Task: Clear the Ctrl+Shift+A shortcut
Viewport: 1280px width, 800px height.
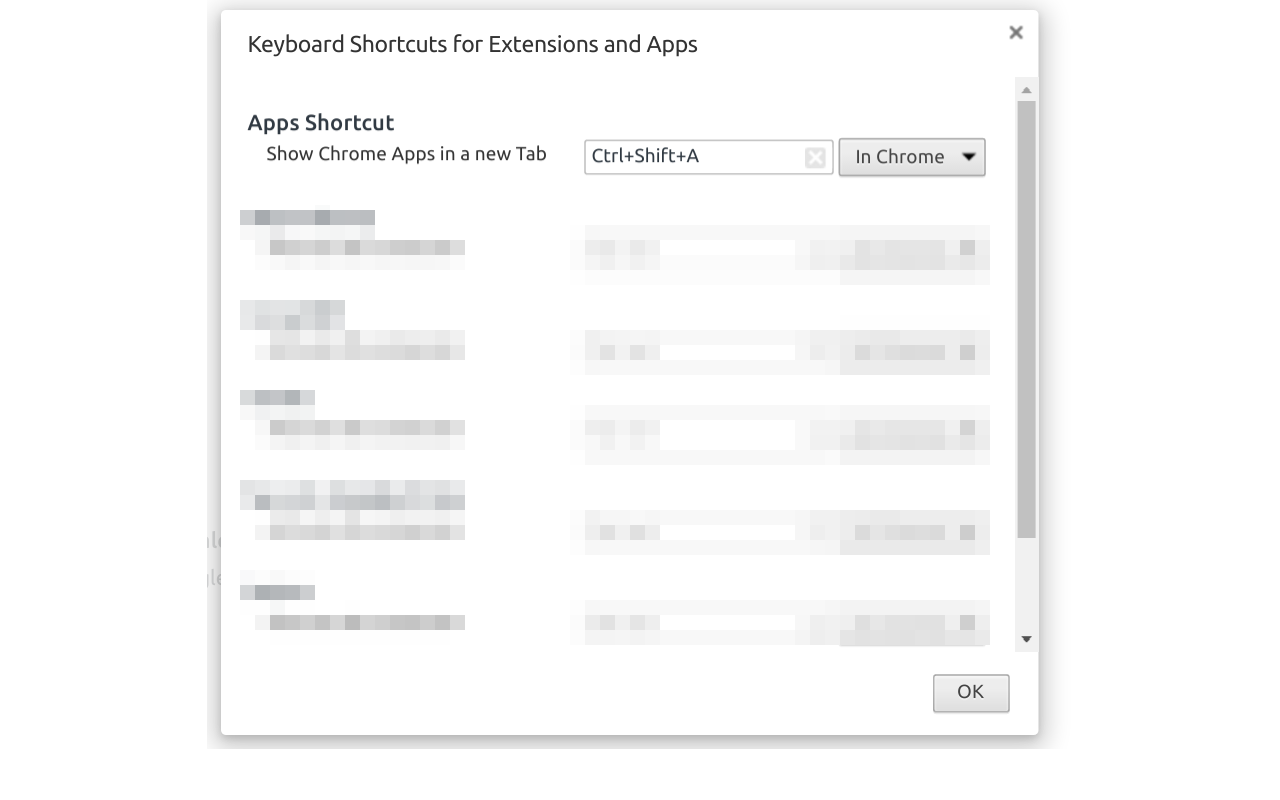Action: click(815, 158)
